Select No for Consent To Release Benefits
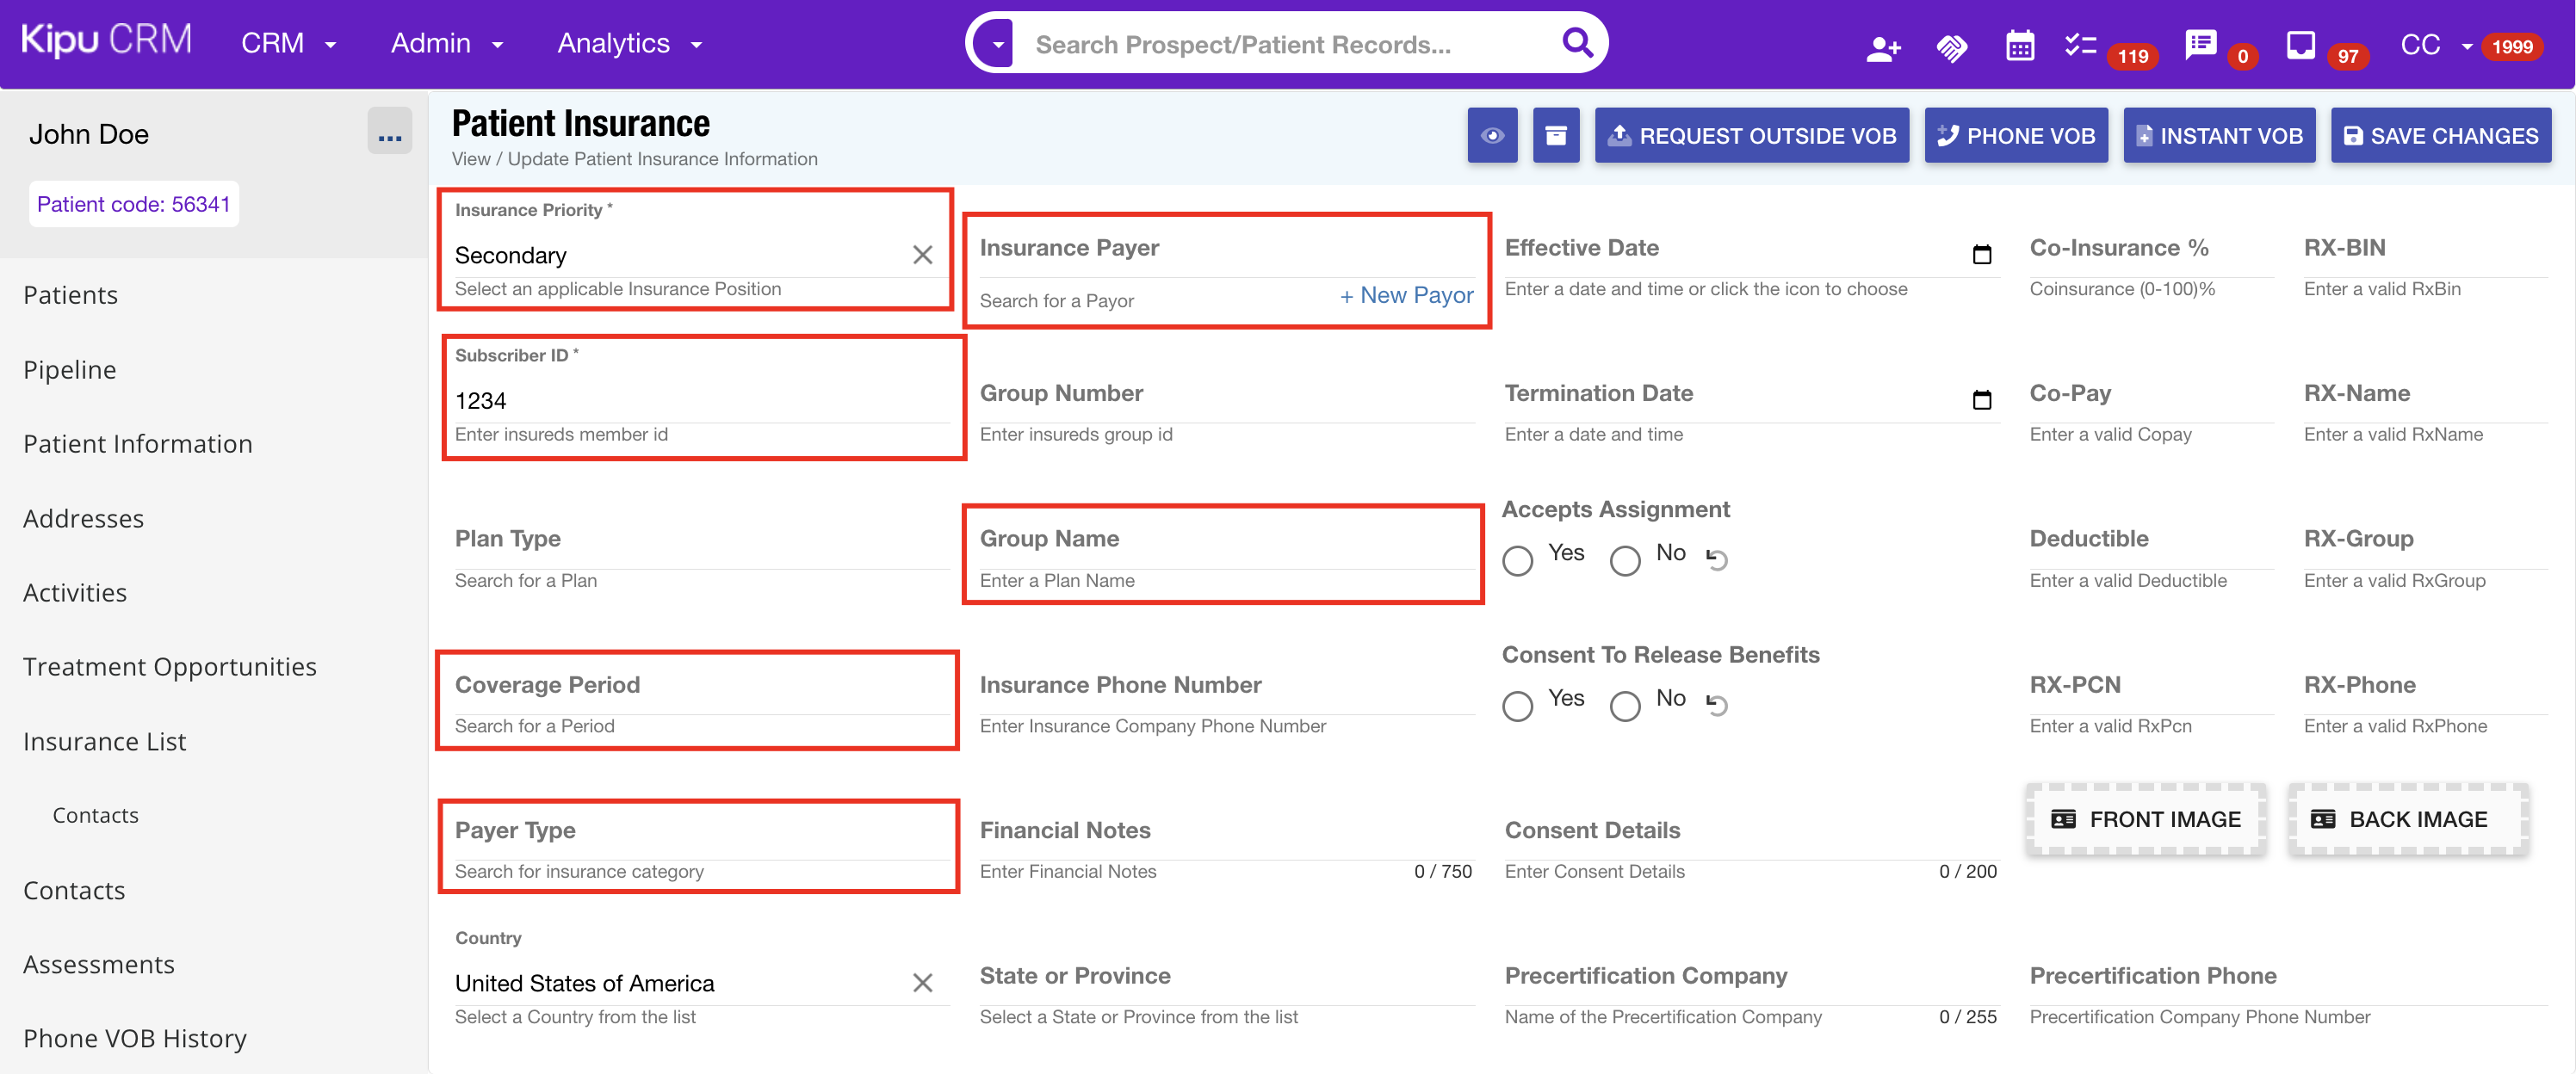This screenshot has width=2576, height=1074. click(1625, 706)
